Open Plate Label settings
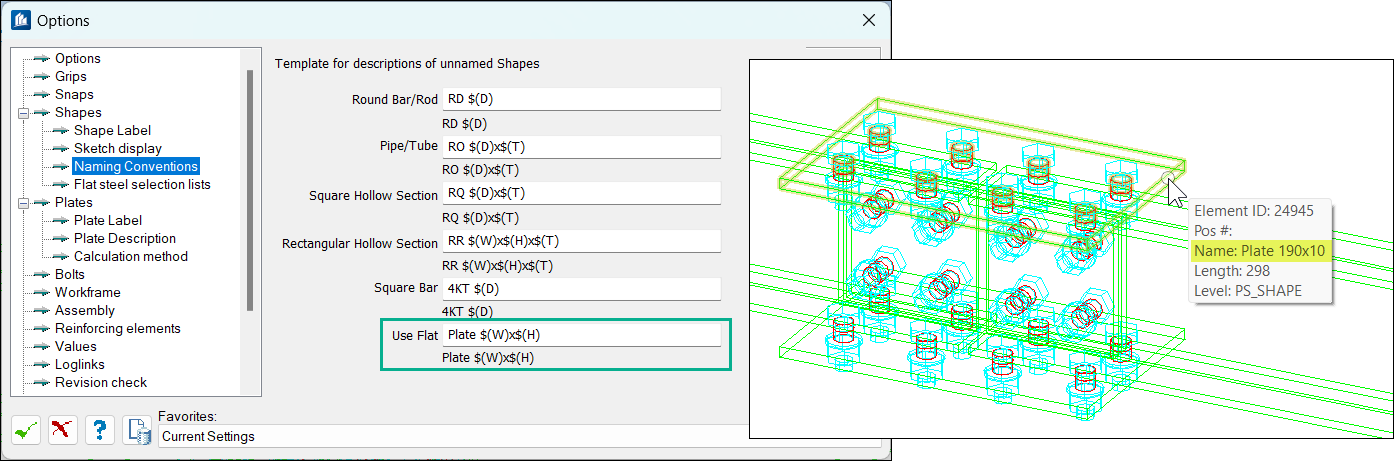The height and width of the screenshot is (461, 1394). pos(108,221)
